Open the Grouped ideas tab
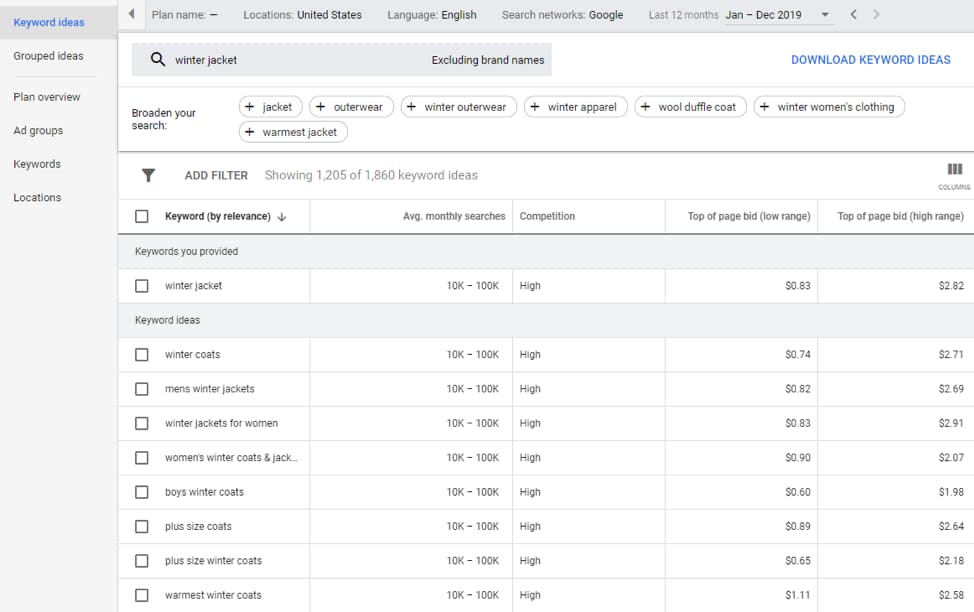974x612 pixels. coord(48,56)
